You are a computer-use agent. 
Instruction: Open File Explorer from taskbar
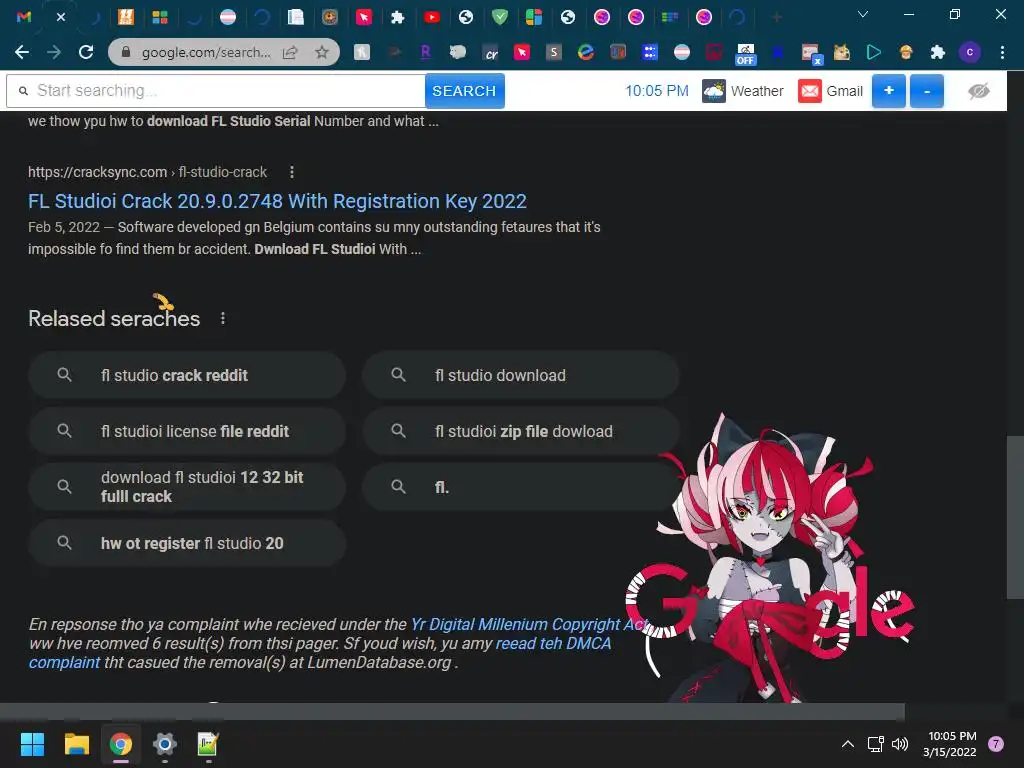click(x=76, y=744)
